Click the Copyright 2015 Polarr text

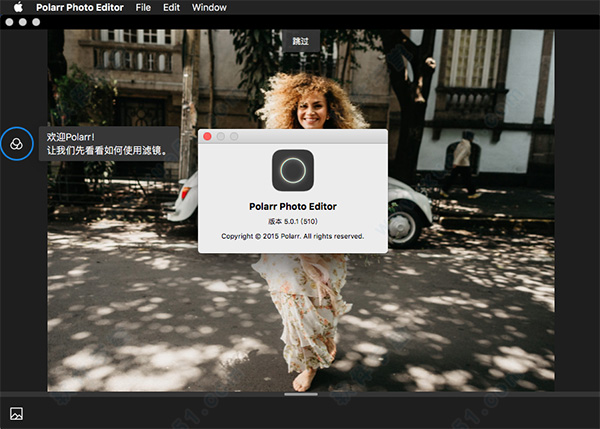tap(293, 236)
